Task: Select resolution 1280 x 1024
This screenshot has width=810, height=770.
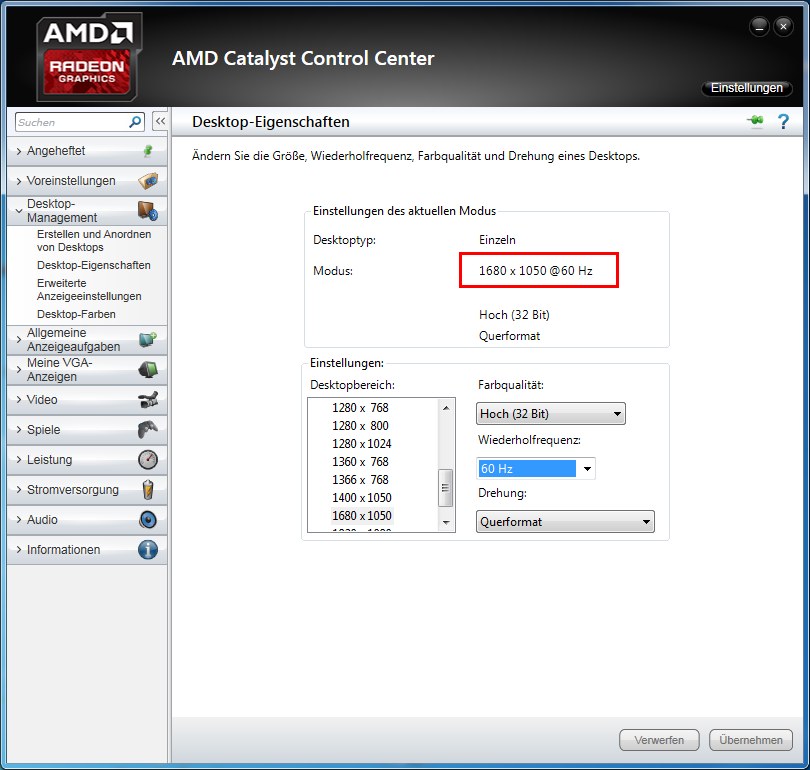Action: [362, 444]
